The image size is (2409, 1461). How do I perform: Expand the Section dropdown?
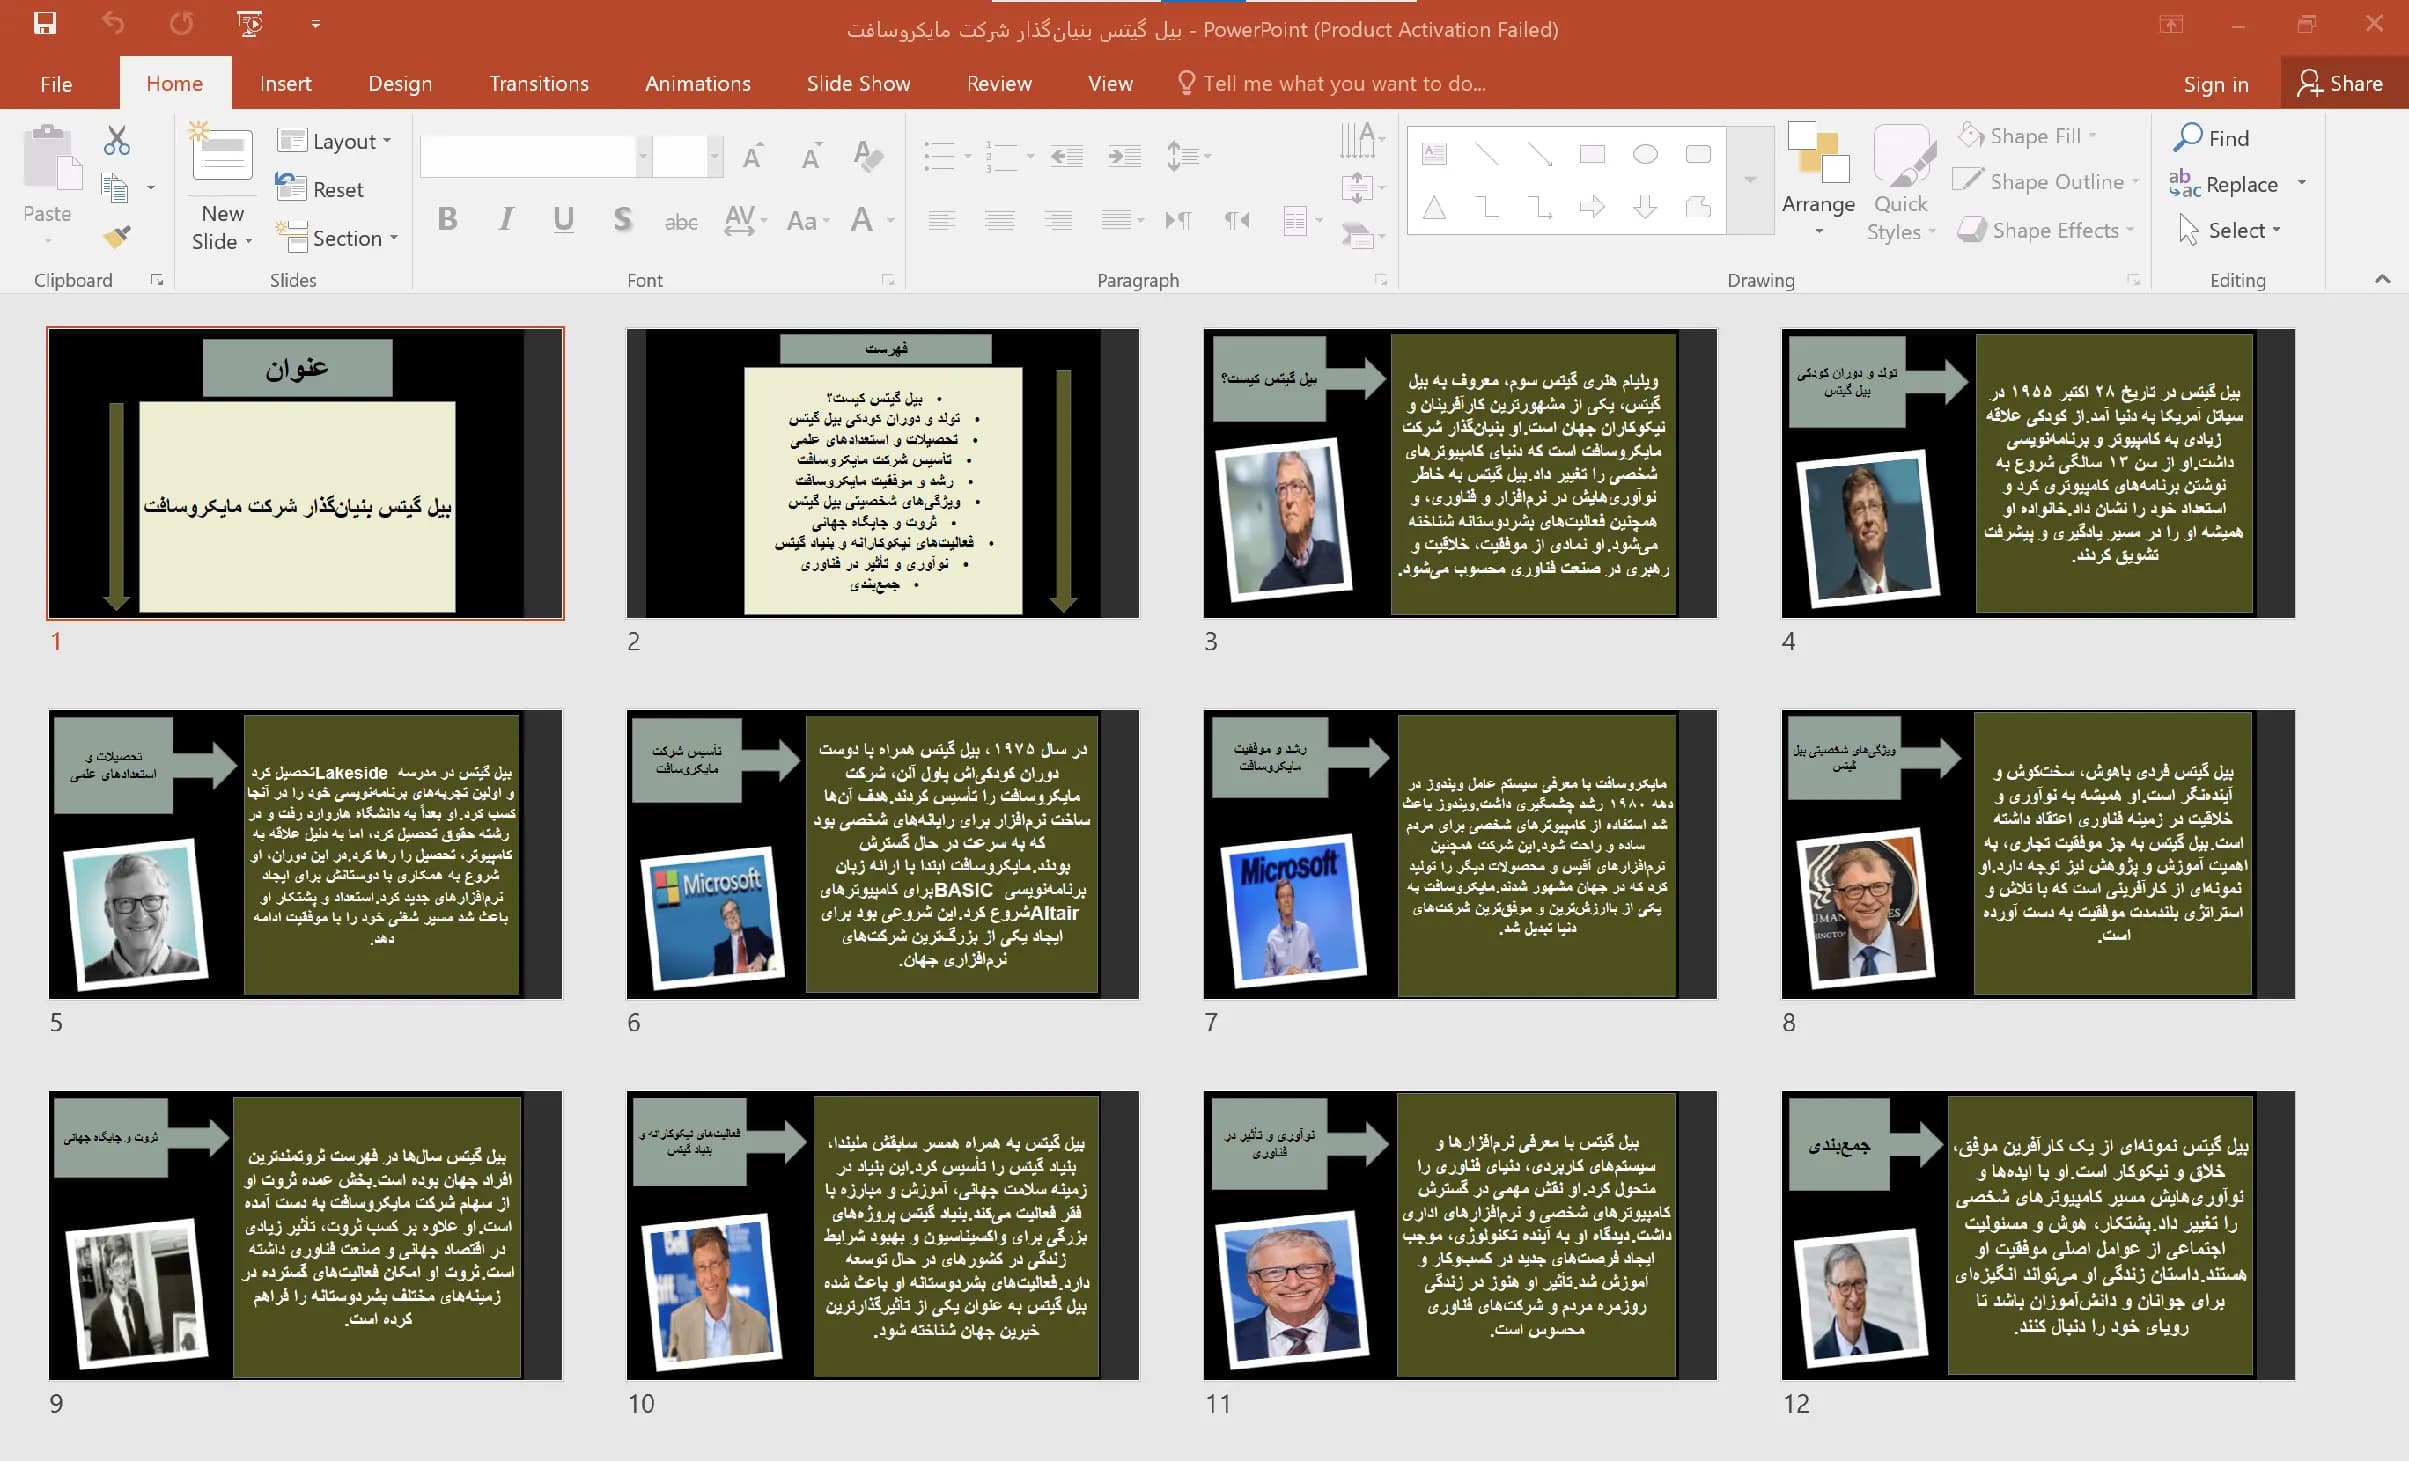[338, 238]
